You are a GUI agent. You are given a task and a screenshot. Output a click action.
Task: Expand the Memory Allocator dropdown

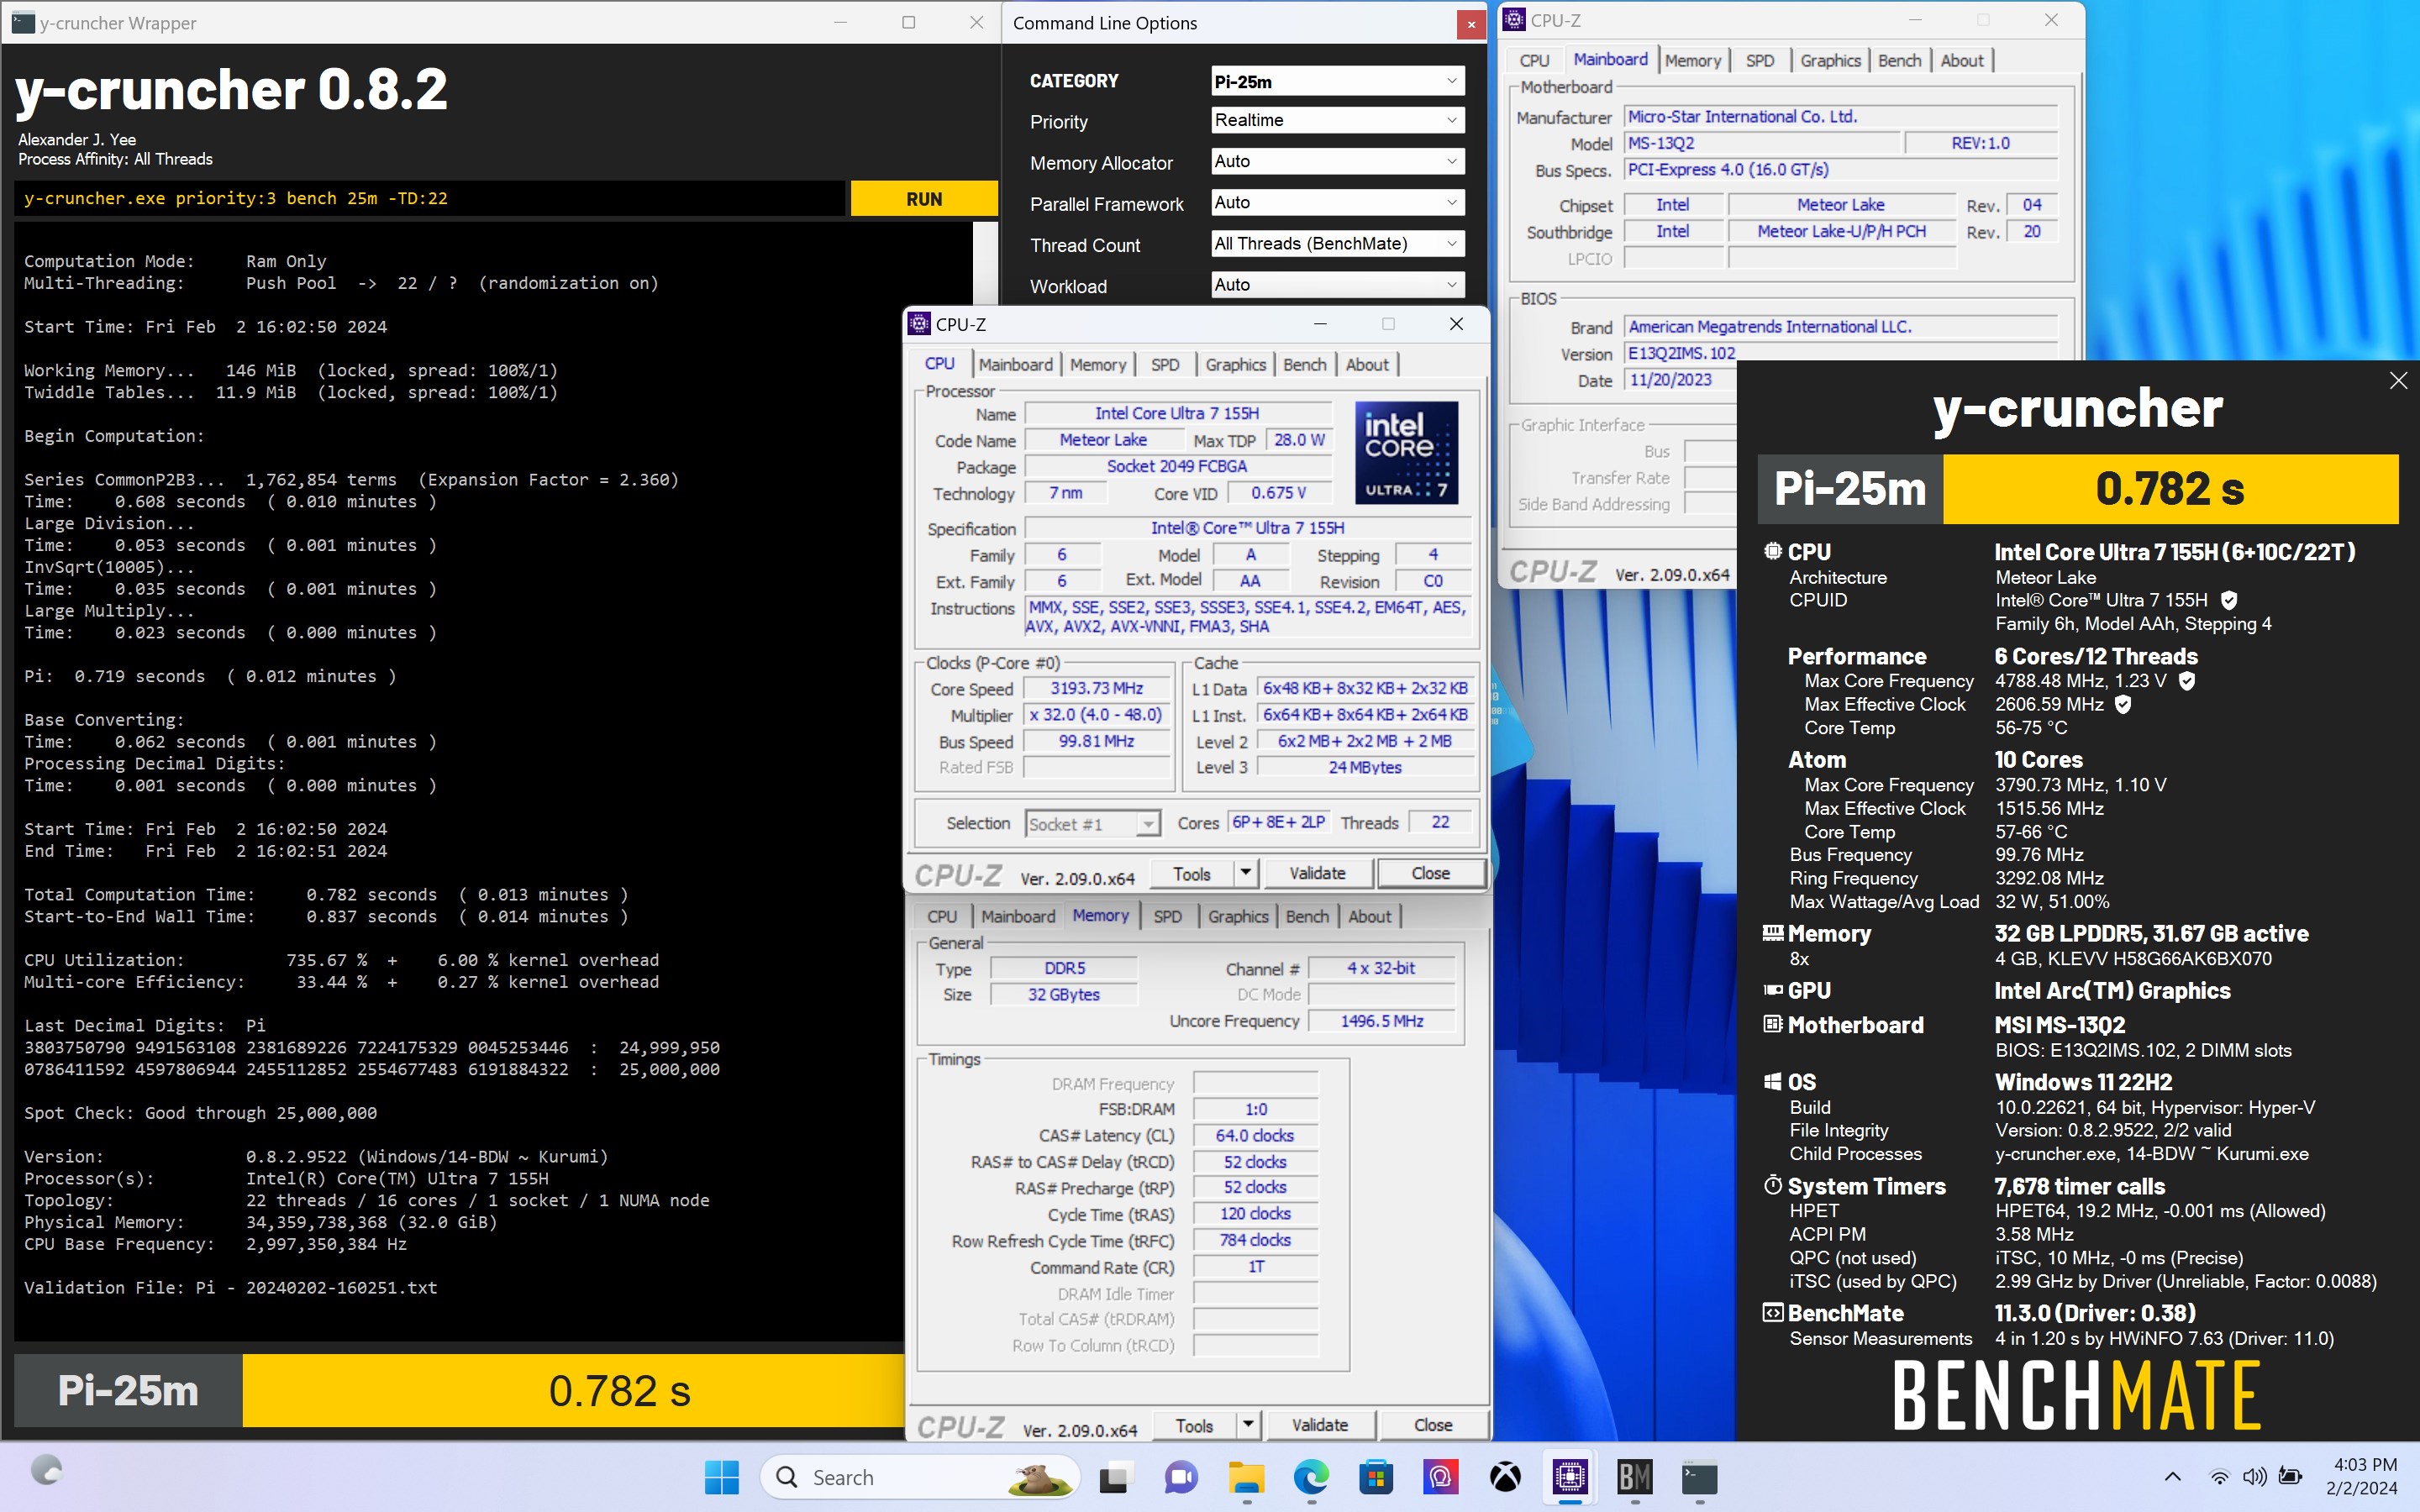click(x=1337, y=161)
